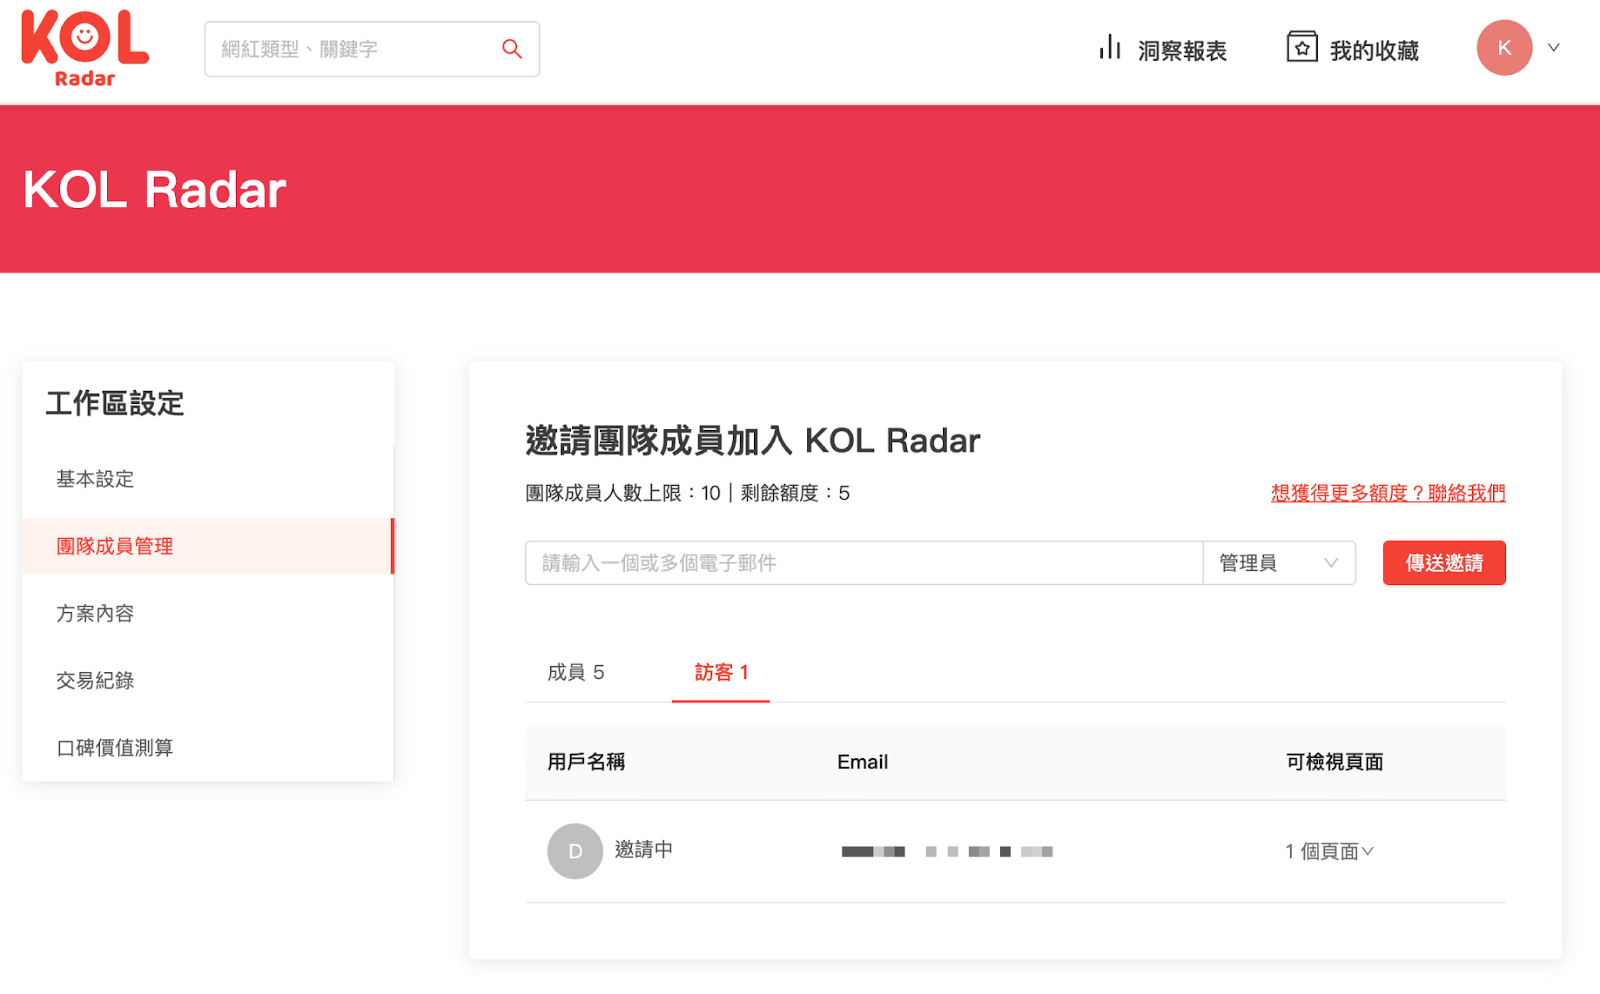The image size is (1600, 994).
Task: Click the 用戶名稱 column header
Action: [586, 762]
